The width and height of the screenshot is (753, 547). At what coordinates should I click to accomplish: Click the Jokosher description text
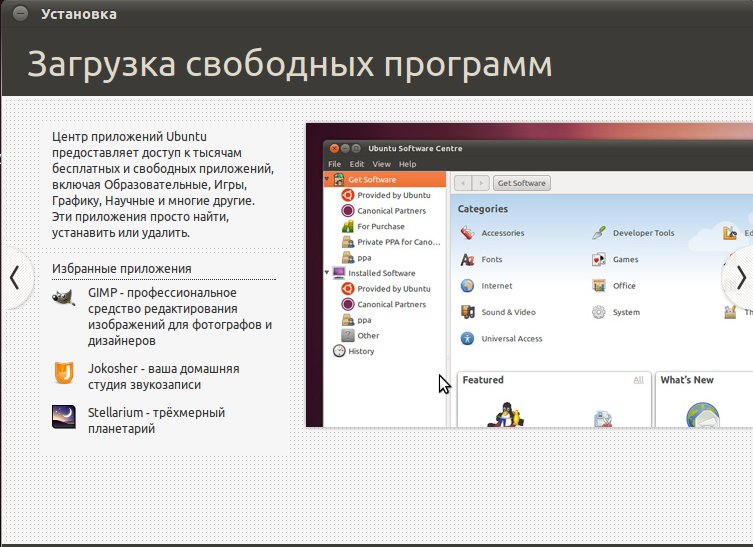click(163, 377)
